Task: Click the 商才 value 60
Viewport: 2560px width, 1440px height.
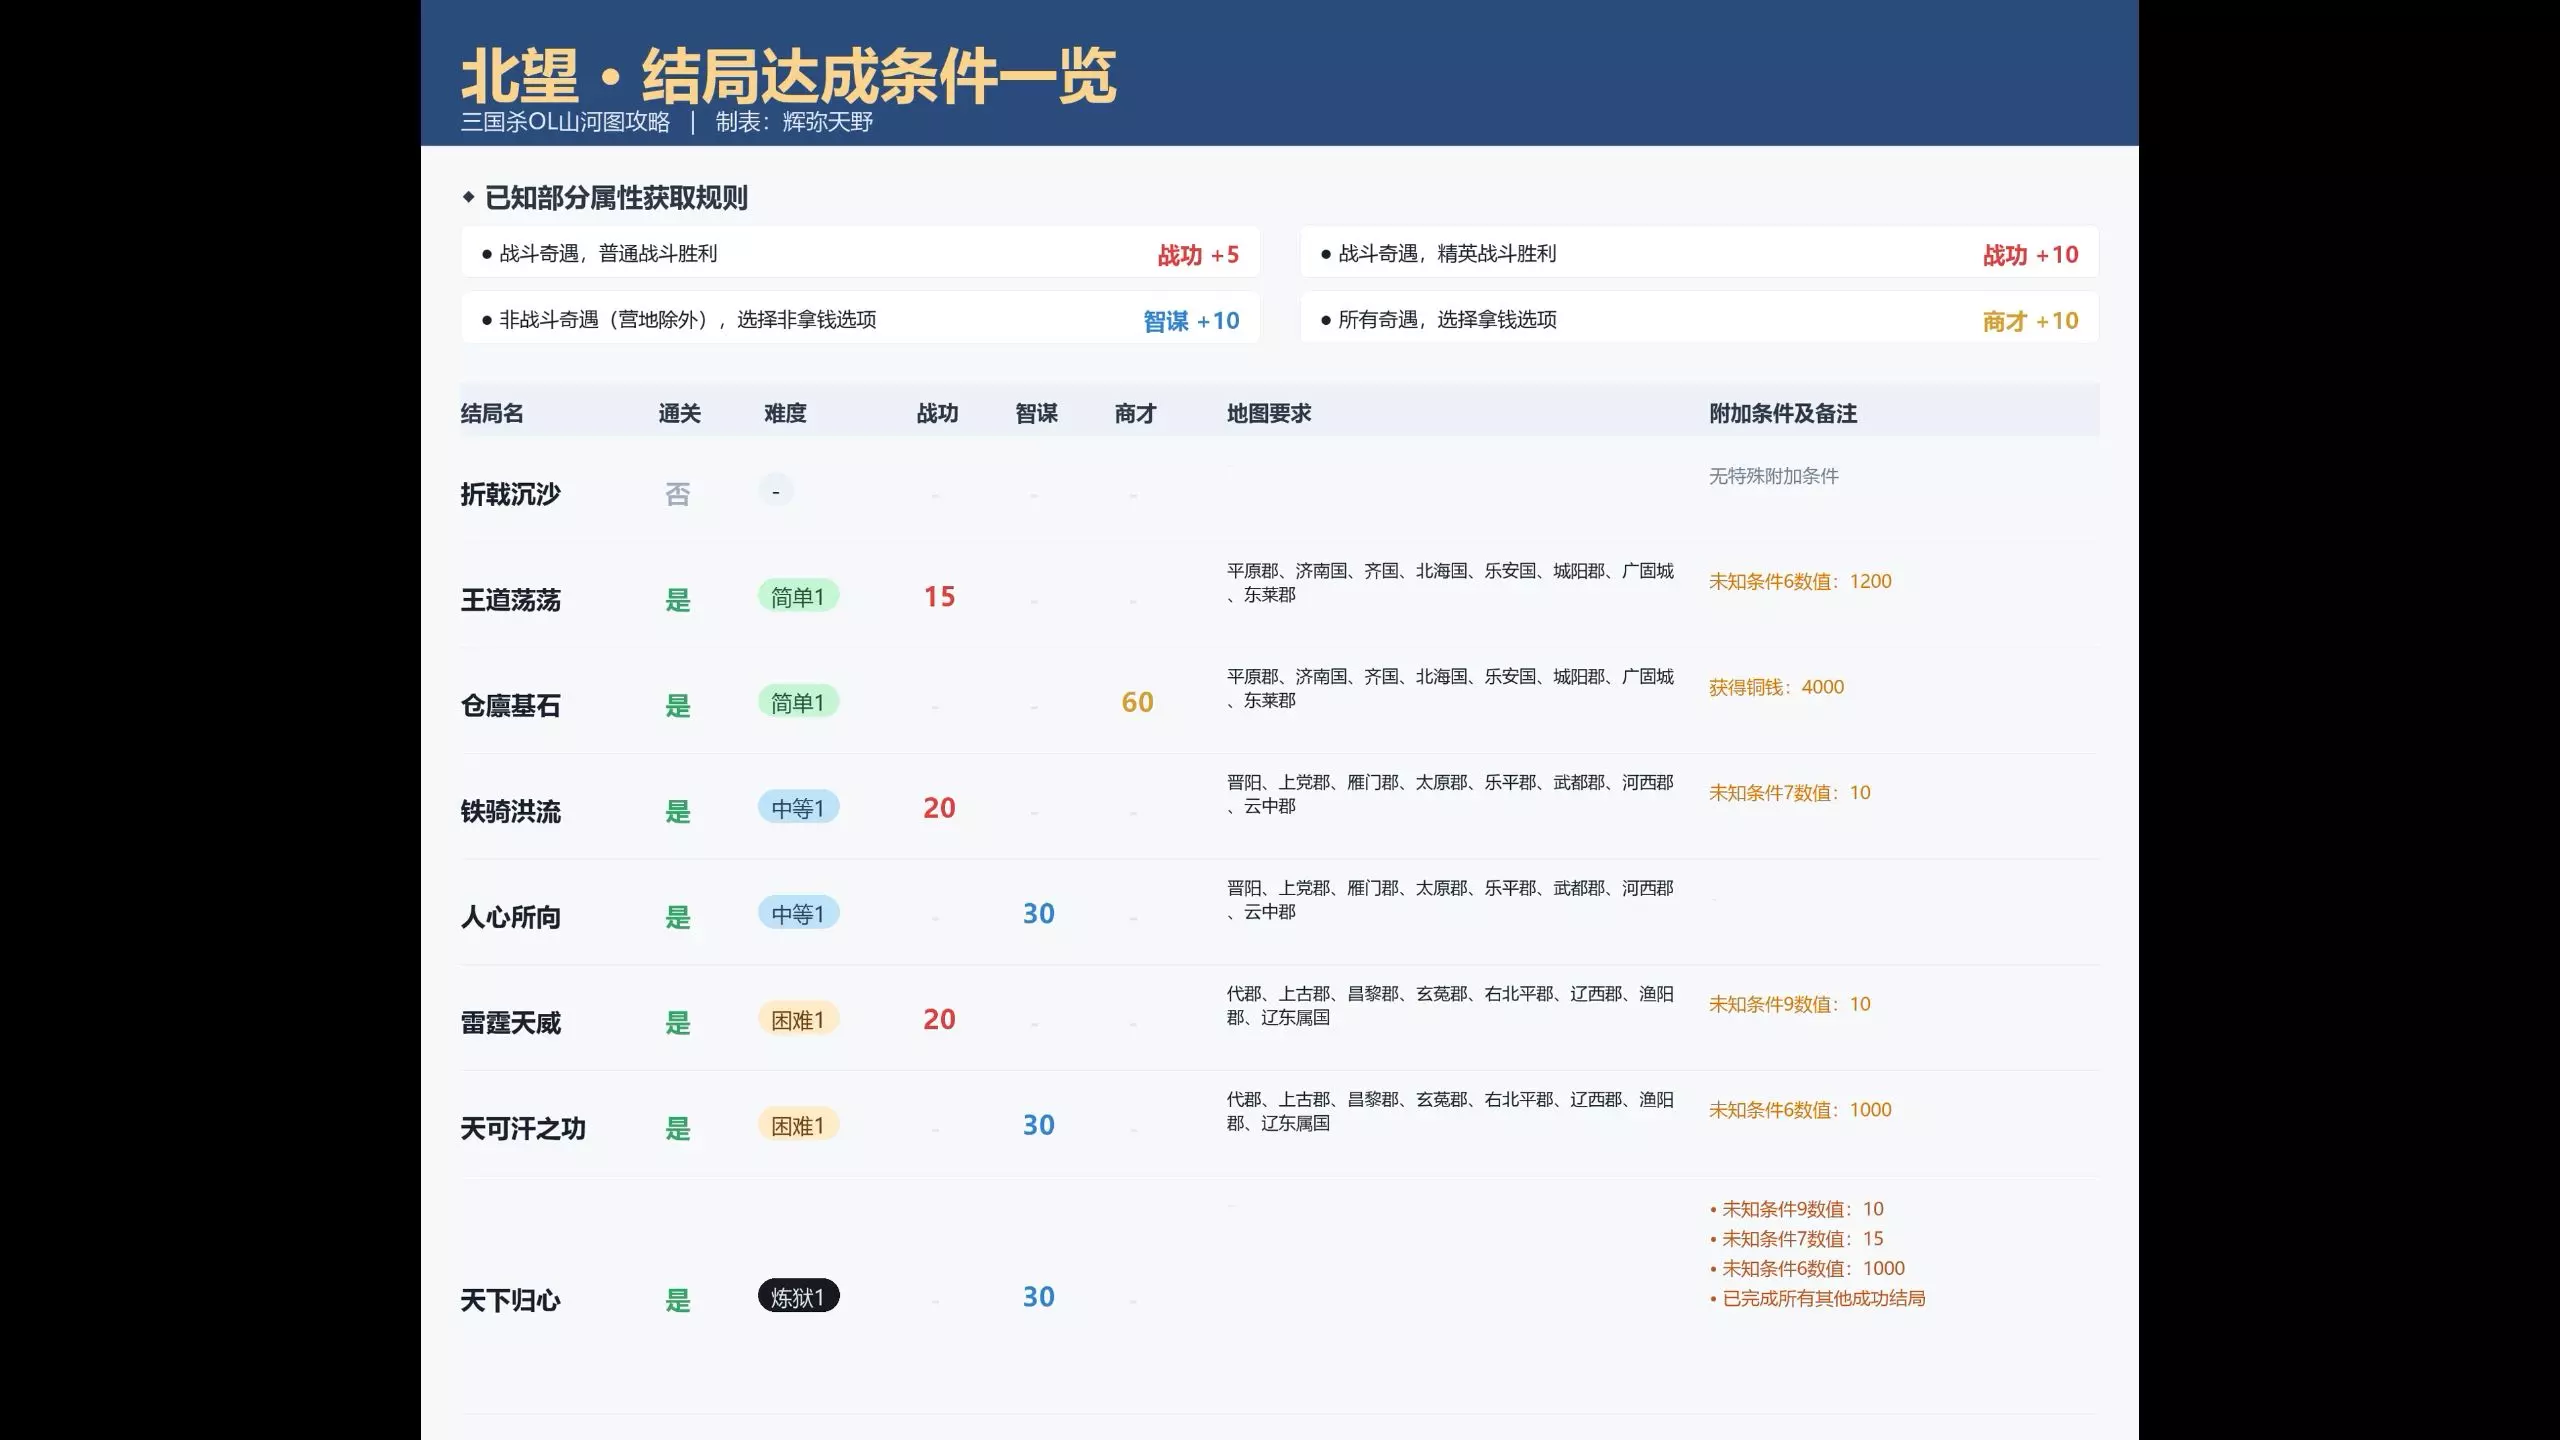Action: click(1137, 702)
